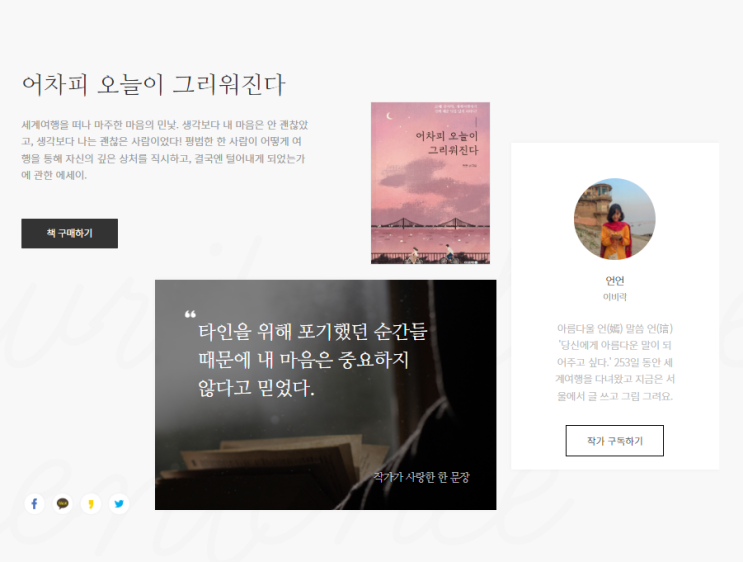Click the quote text 타인을 위해 포기했던 순간들
Image resolution: width=743 pixels, height=562 pixels.
click(313, 331)
